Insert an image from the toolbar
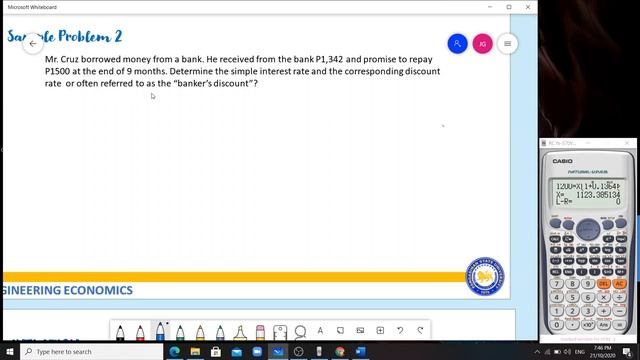Screen dimensions: 640x360 click(x=360, y=330)
